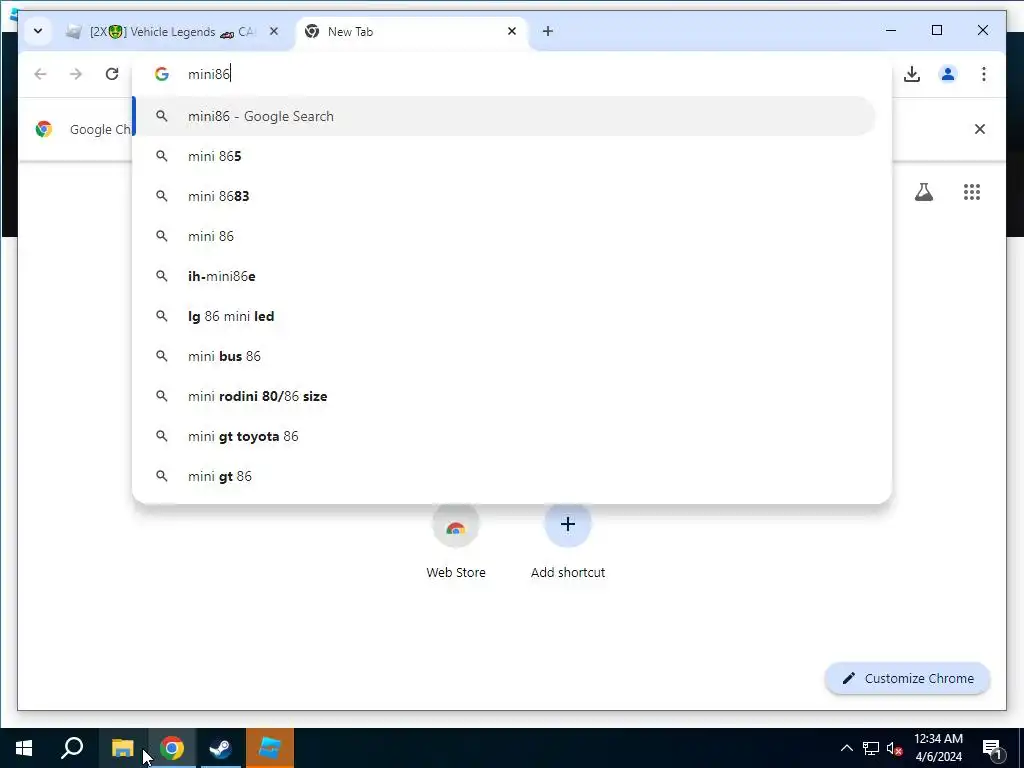The width and height of the screenshot is (1024, 768).
Task: Open Steam from the taskbar
Action: click(221, 748)
